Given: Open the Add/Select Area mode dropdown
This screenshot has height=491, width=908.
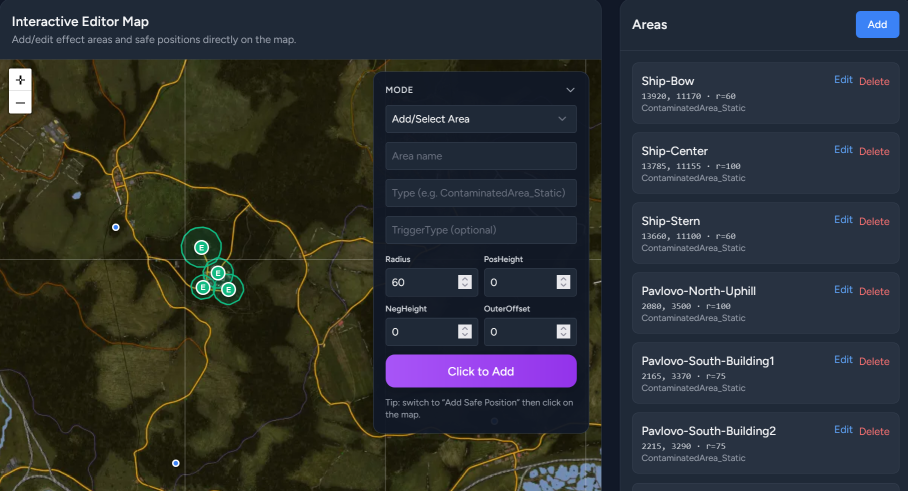Looking at the screenshot, I should (481, 119).
